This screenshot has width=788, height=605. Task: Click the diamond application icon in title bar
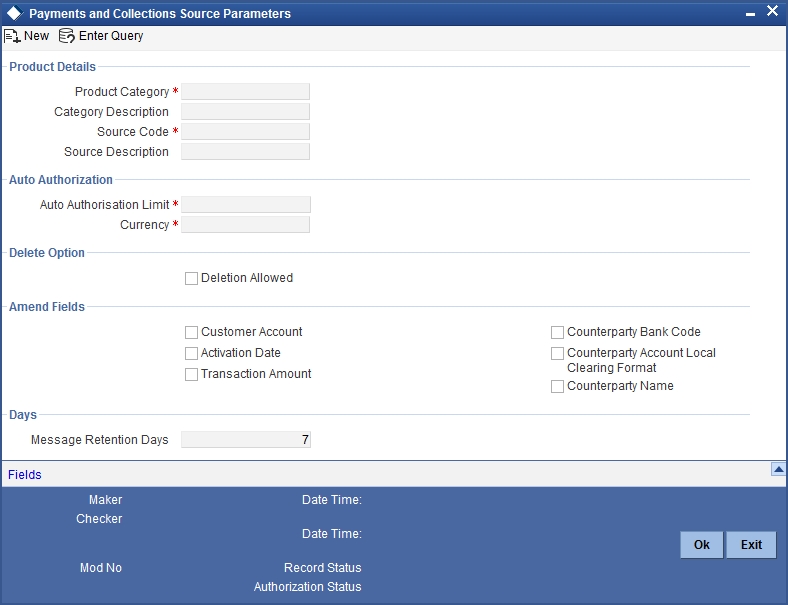coord(15,13)
